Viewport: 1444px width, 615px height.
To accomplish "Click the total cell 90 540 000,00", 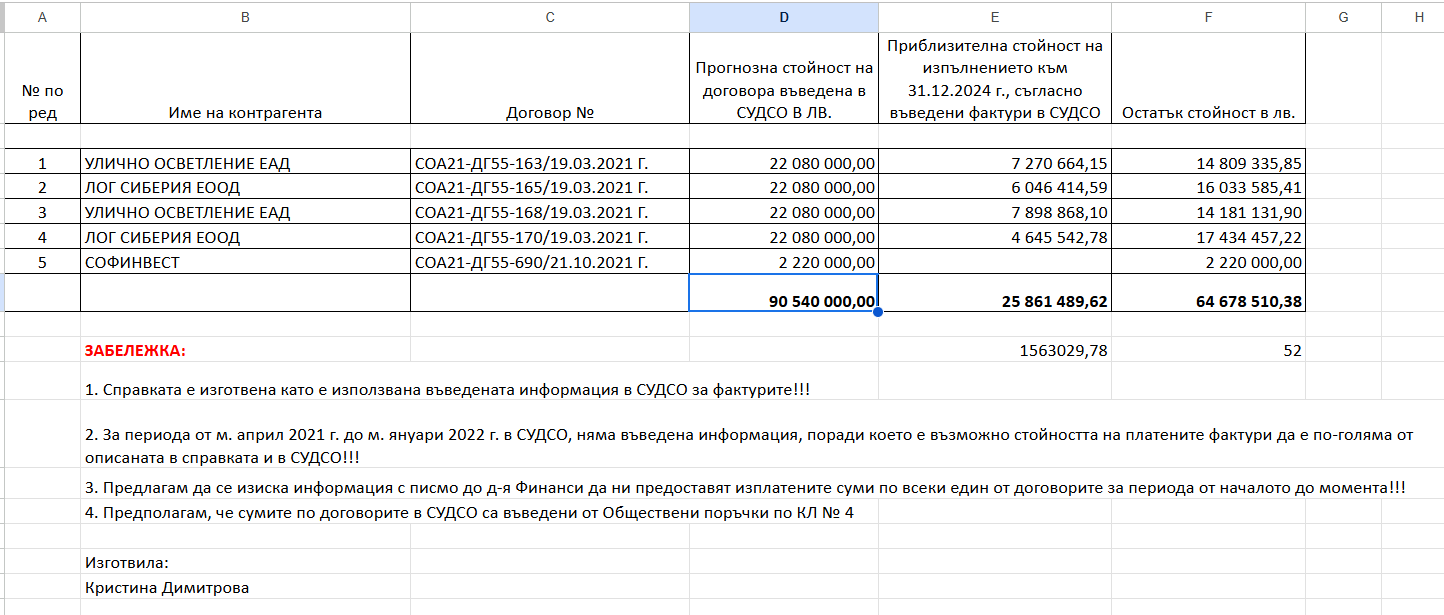I will [784, 293].
